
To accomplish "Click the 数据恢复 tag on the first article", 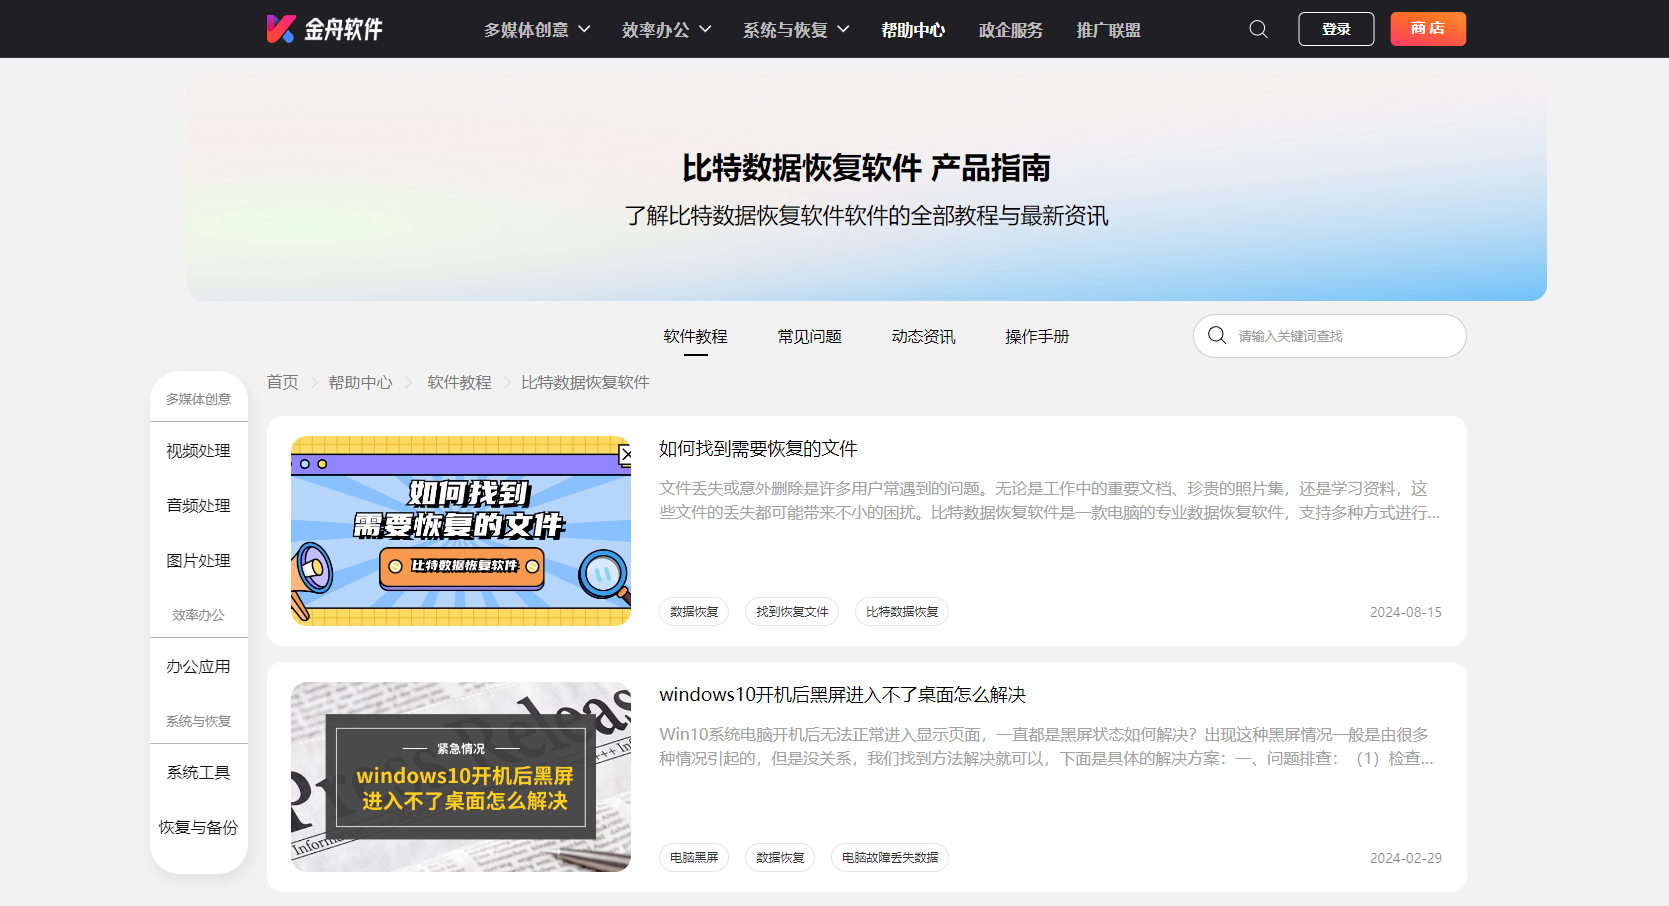I will (694, 612).
